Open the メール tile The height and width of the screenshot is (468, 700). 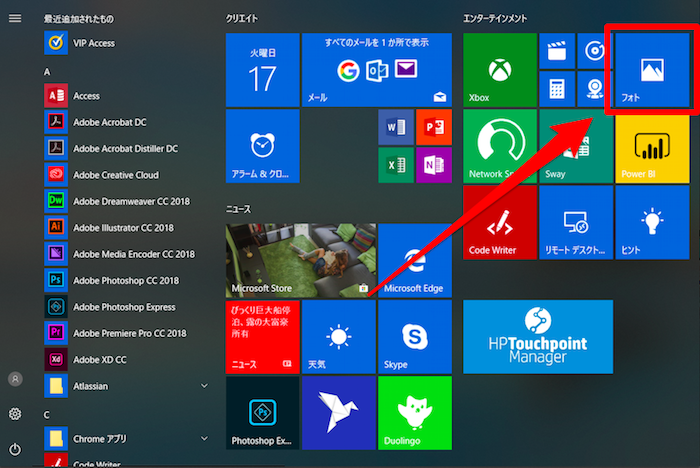(377, 70)
